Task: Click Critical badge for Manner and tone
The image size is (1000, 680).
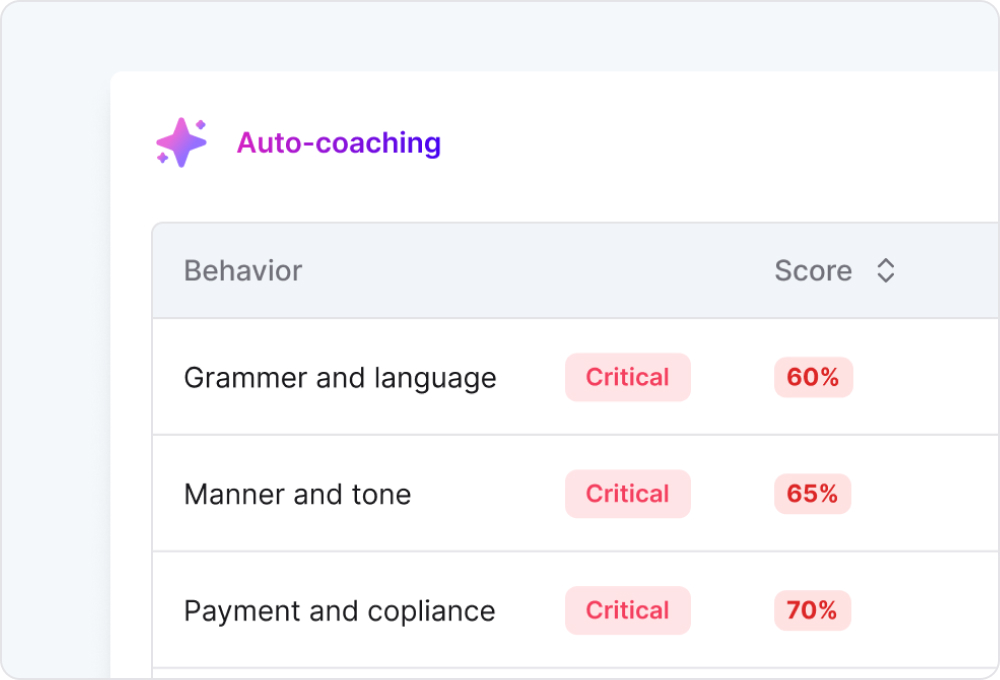Action: 628,494
